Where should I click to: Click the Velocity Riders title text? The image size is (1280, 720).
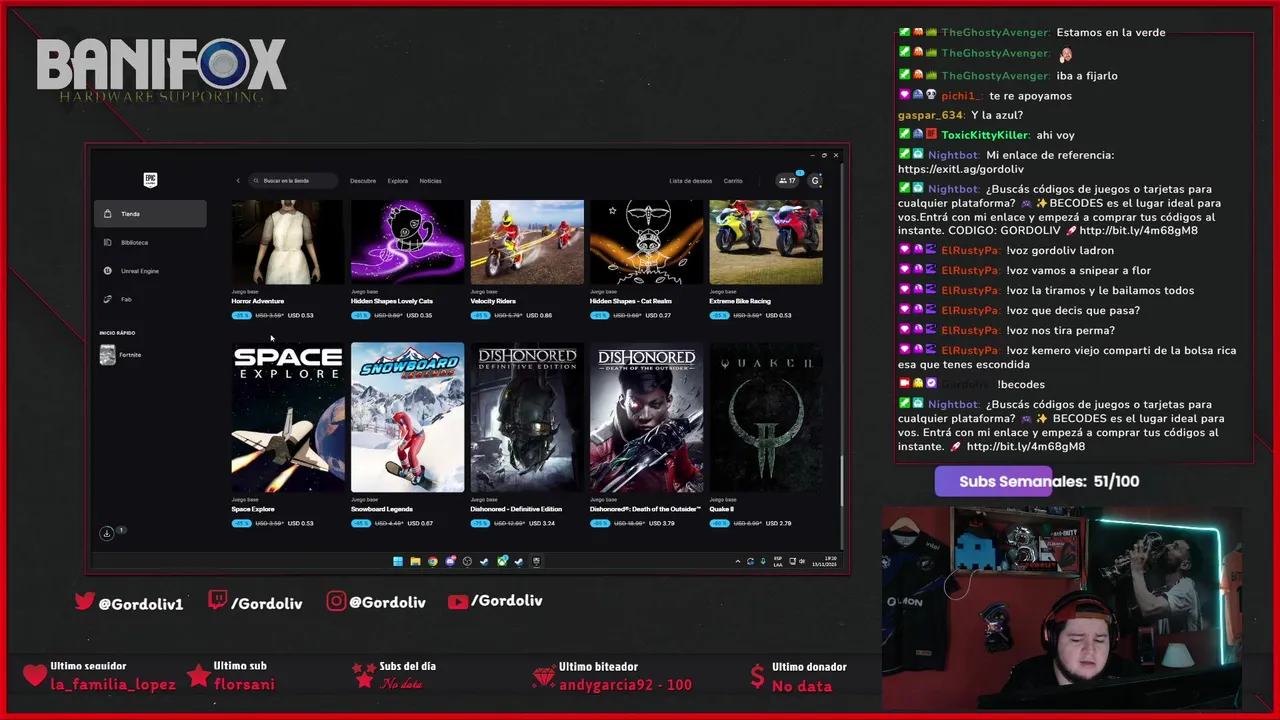[x=493, y=301]
